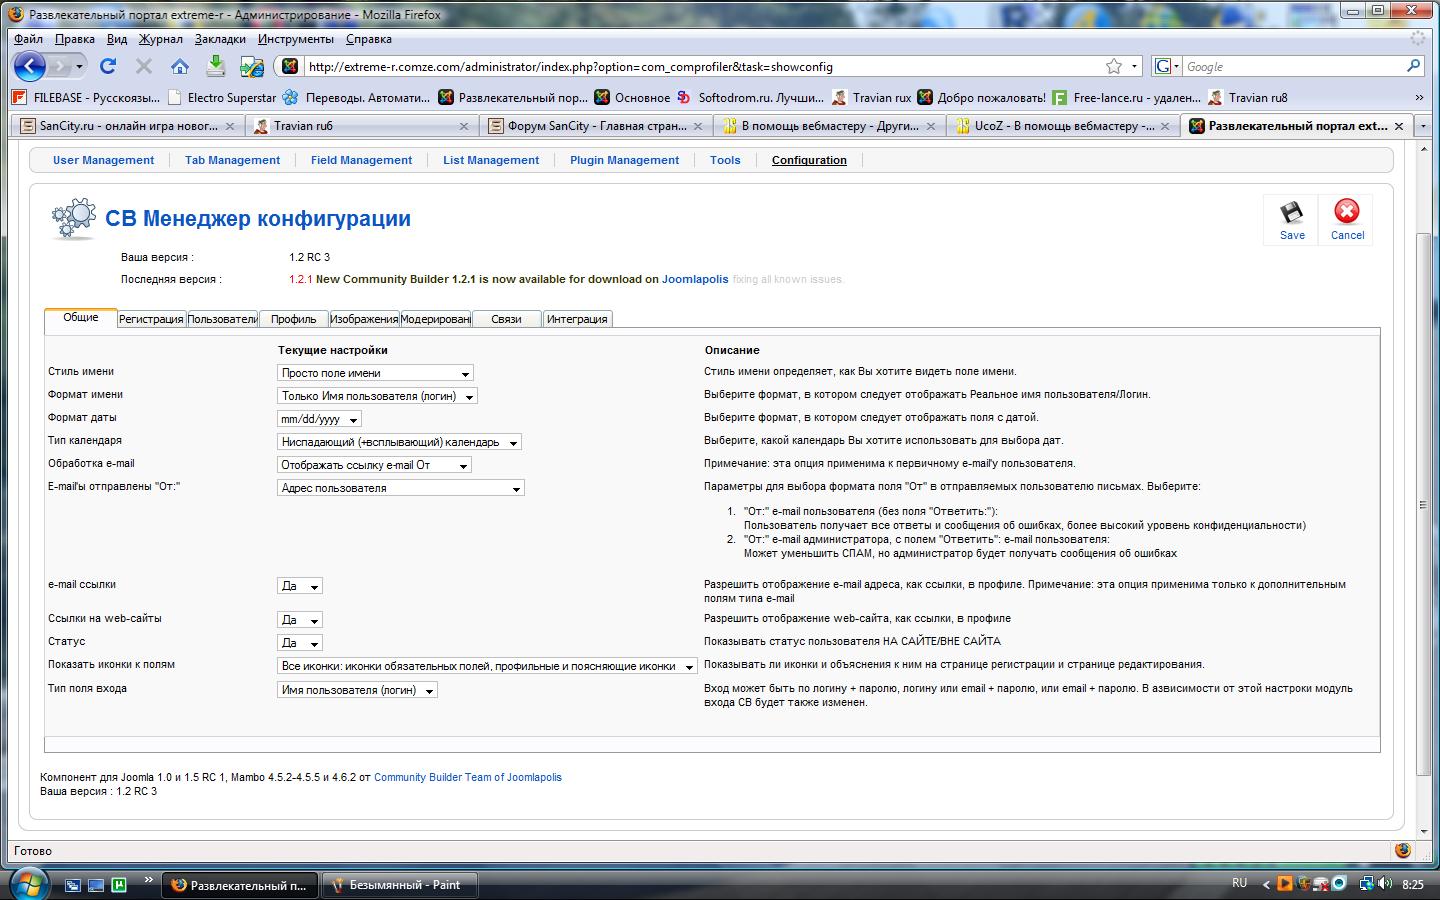Click the Save floppy disk icon
Image resolution: width=1440 pixels, height=900 pixels.
pos(1292,212)
